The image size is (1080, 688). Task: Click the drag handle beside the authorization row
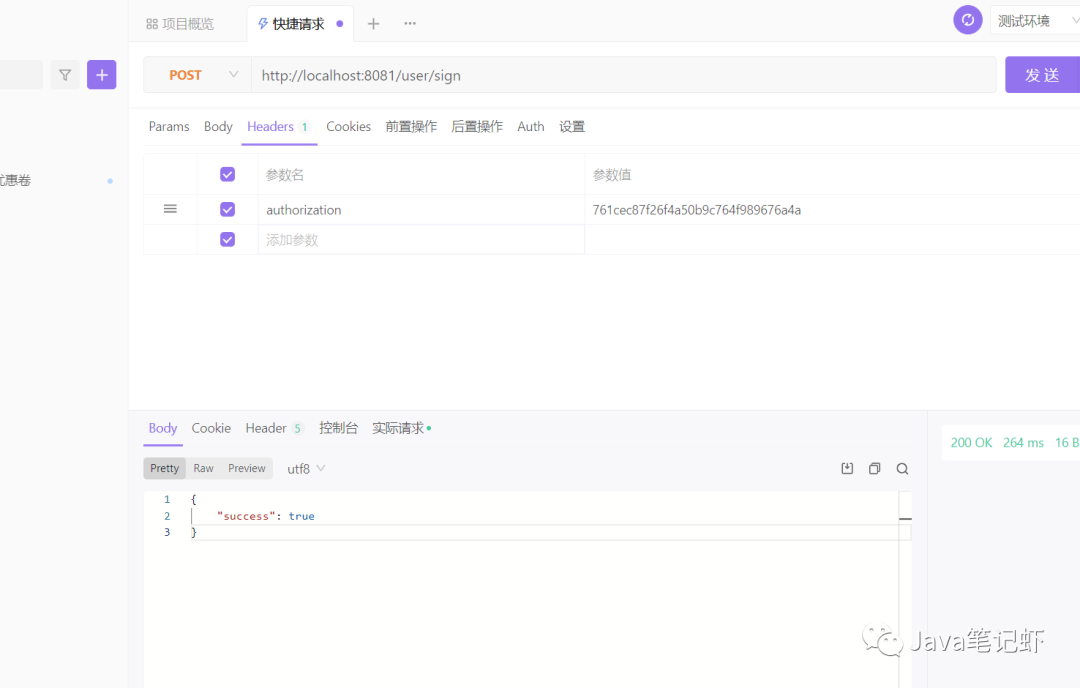click(x=170, y=209)
